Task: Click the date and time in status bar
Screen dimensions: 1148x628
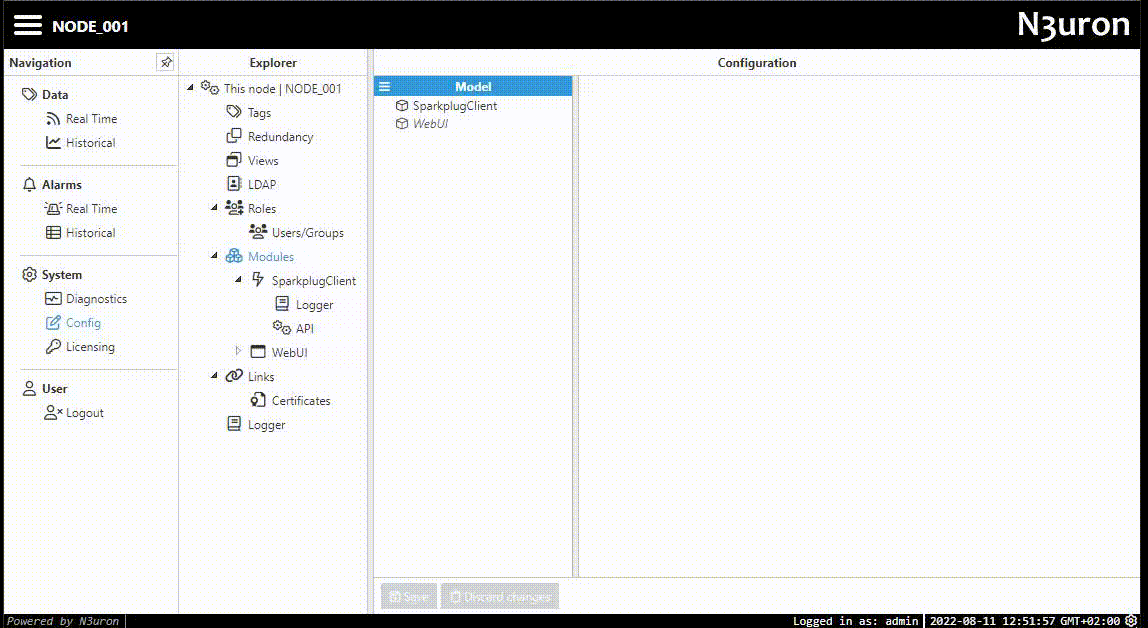Action: coord(1025,621)
